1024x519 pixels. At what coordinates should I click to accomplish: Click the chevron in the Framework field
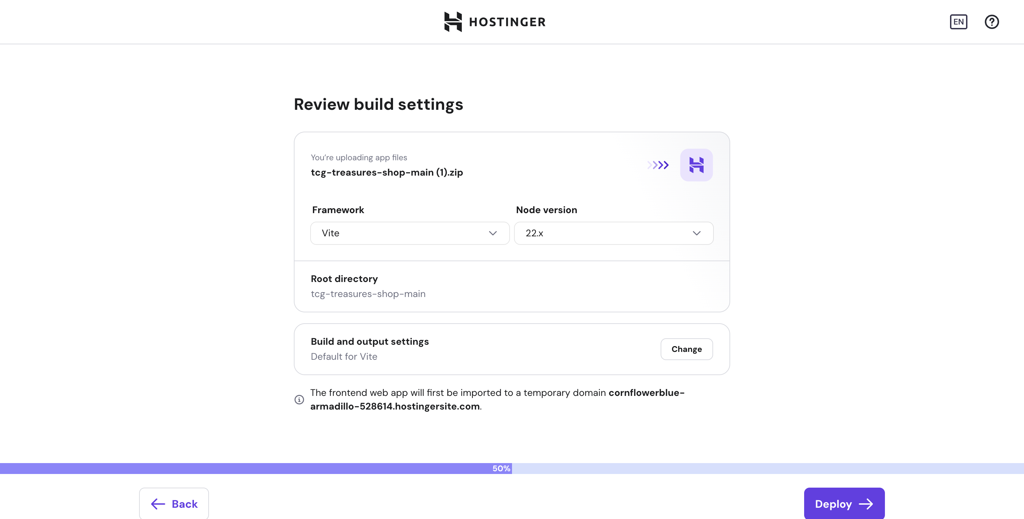tap(492, 233)
